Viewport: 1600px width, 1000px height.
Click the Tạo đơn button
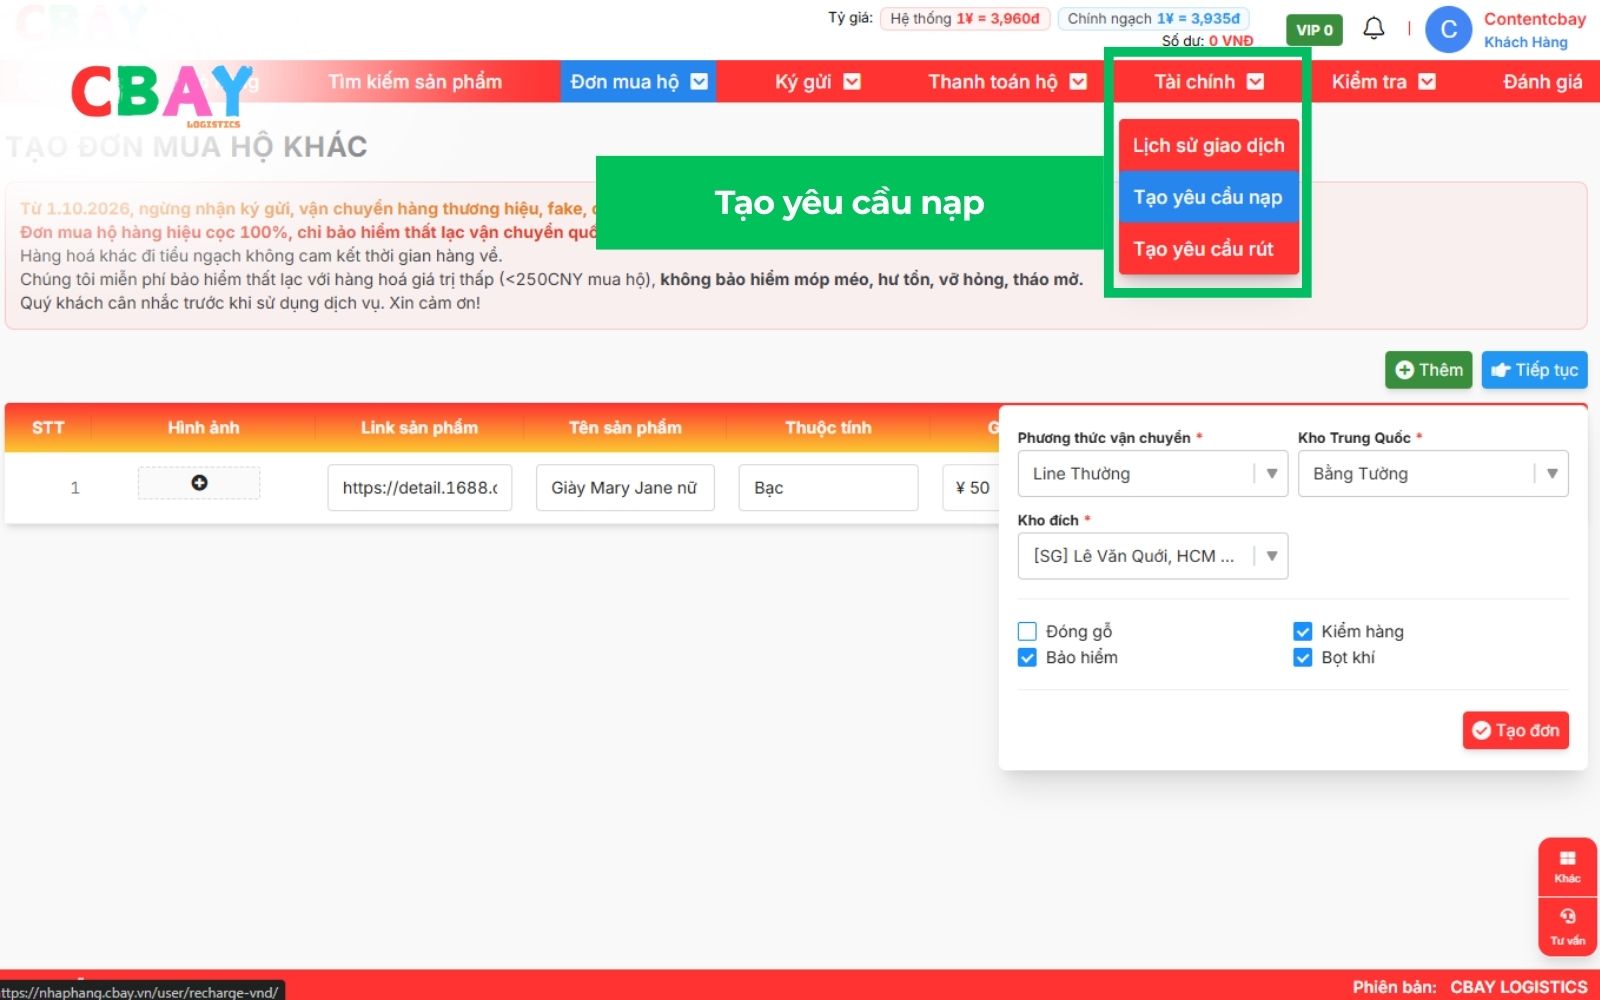click(x=1515, y=730)
